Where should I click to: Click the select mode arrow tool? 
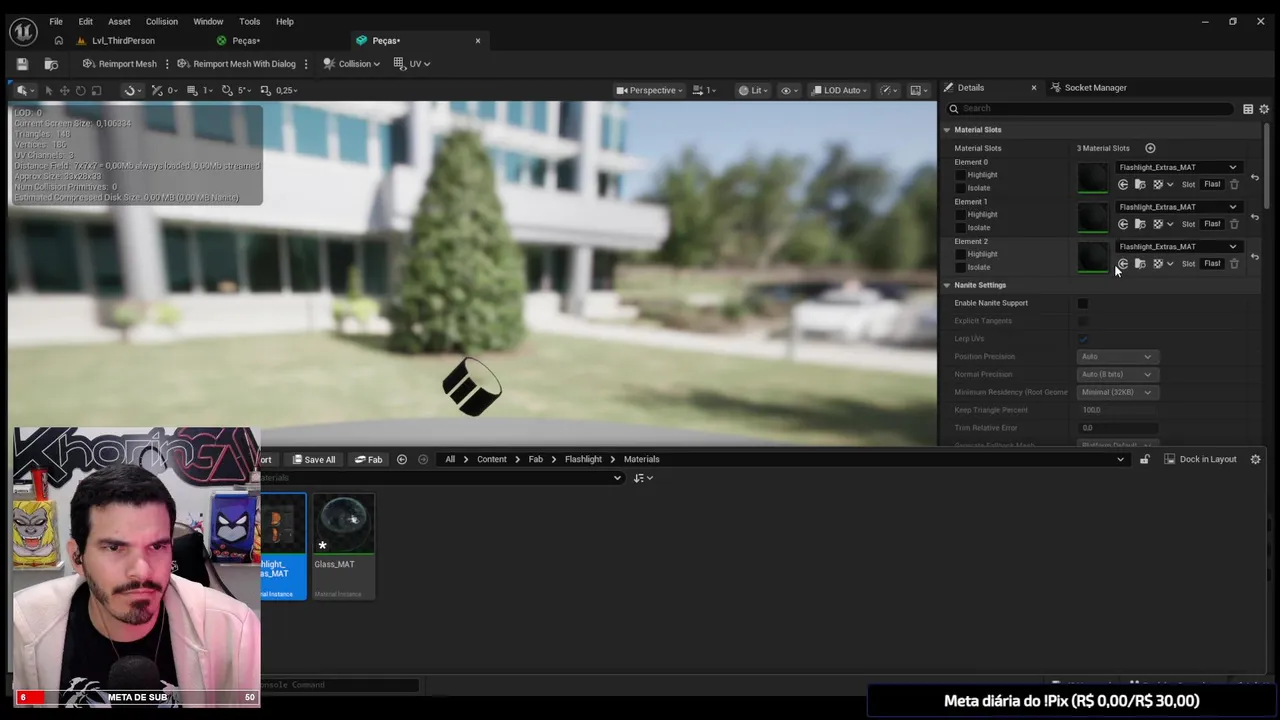(x=48, y=90)
